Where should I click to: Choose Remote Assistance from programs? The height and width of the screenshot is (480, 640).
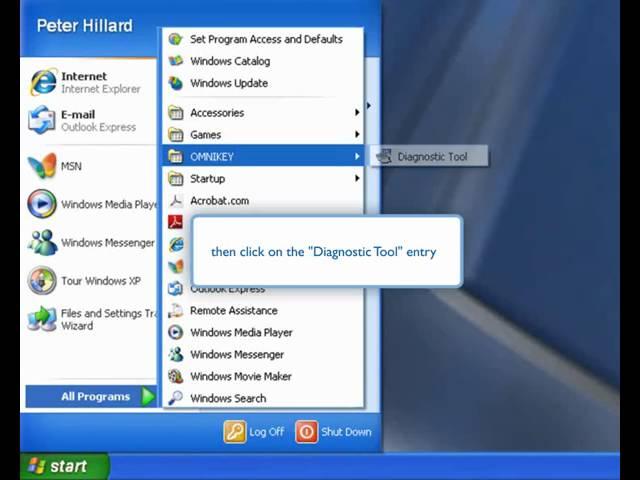[263, 311]
